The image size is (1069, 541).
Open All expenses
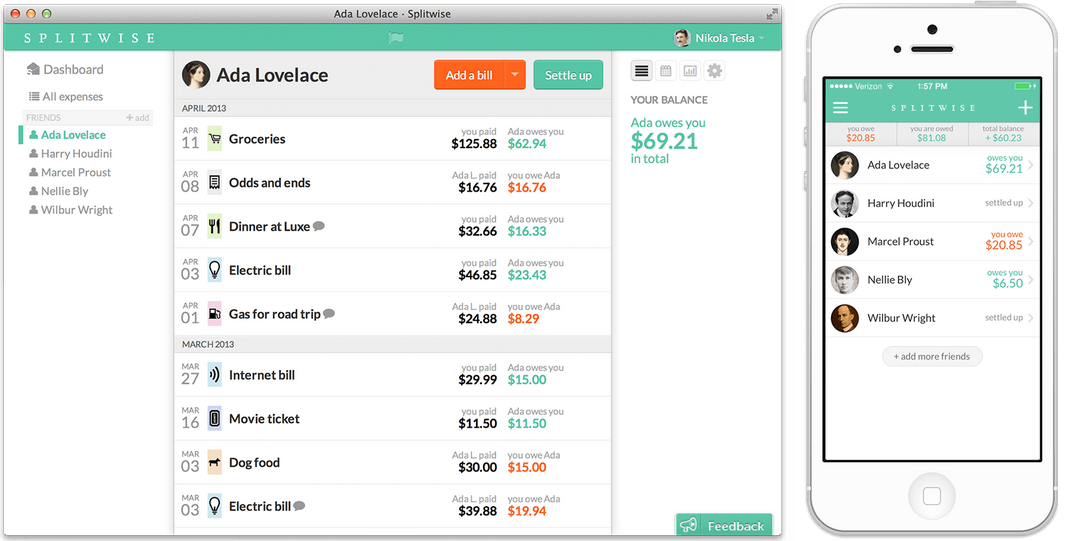[65, 97]
